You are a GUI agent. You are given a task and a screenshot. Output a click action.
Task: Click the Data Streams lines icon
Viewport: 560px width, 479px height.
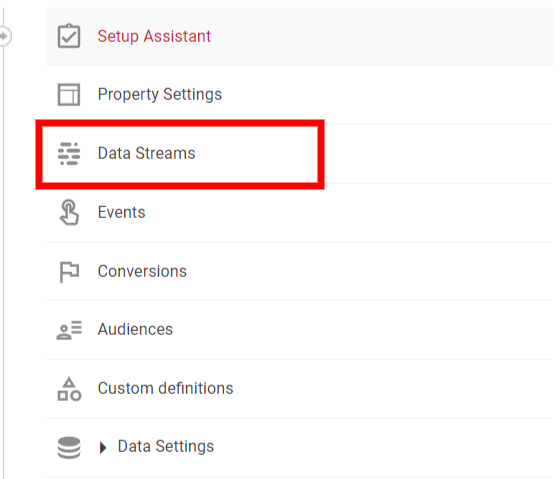click(x=69, y=154)
